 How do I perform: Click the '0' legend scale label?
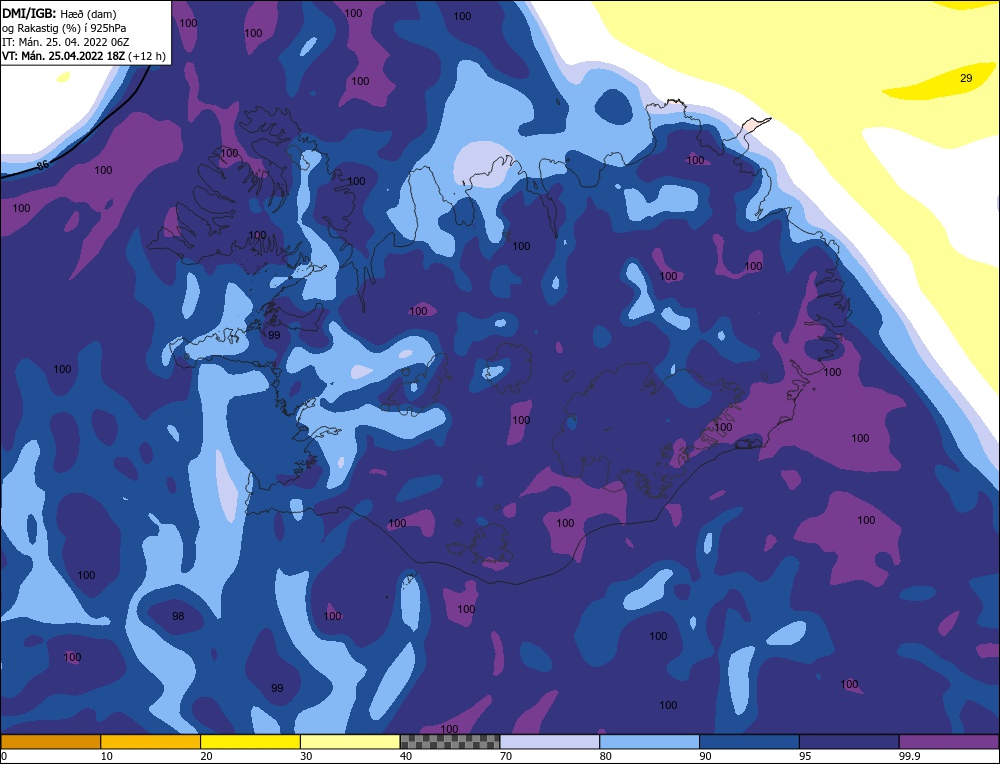(x=4, y=756)
